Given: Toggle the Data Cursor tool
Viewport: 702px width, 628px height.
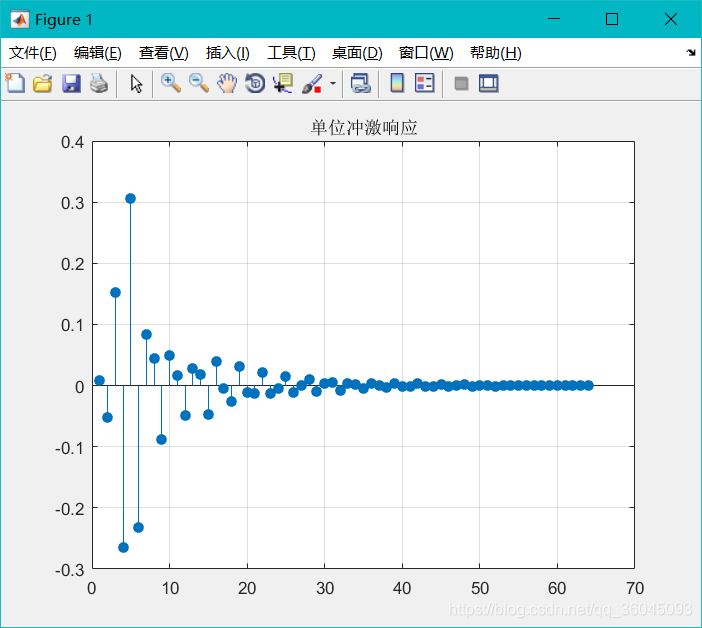Looking at the screenshot, I should pos(283,84).
